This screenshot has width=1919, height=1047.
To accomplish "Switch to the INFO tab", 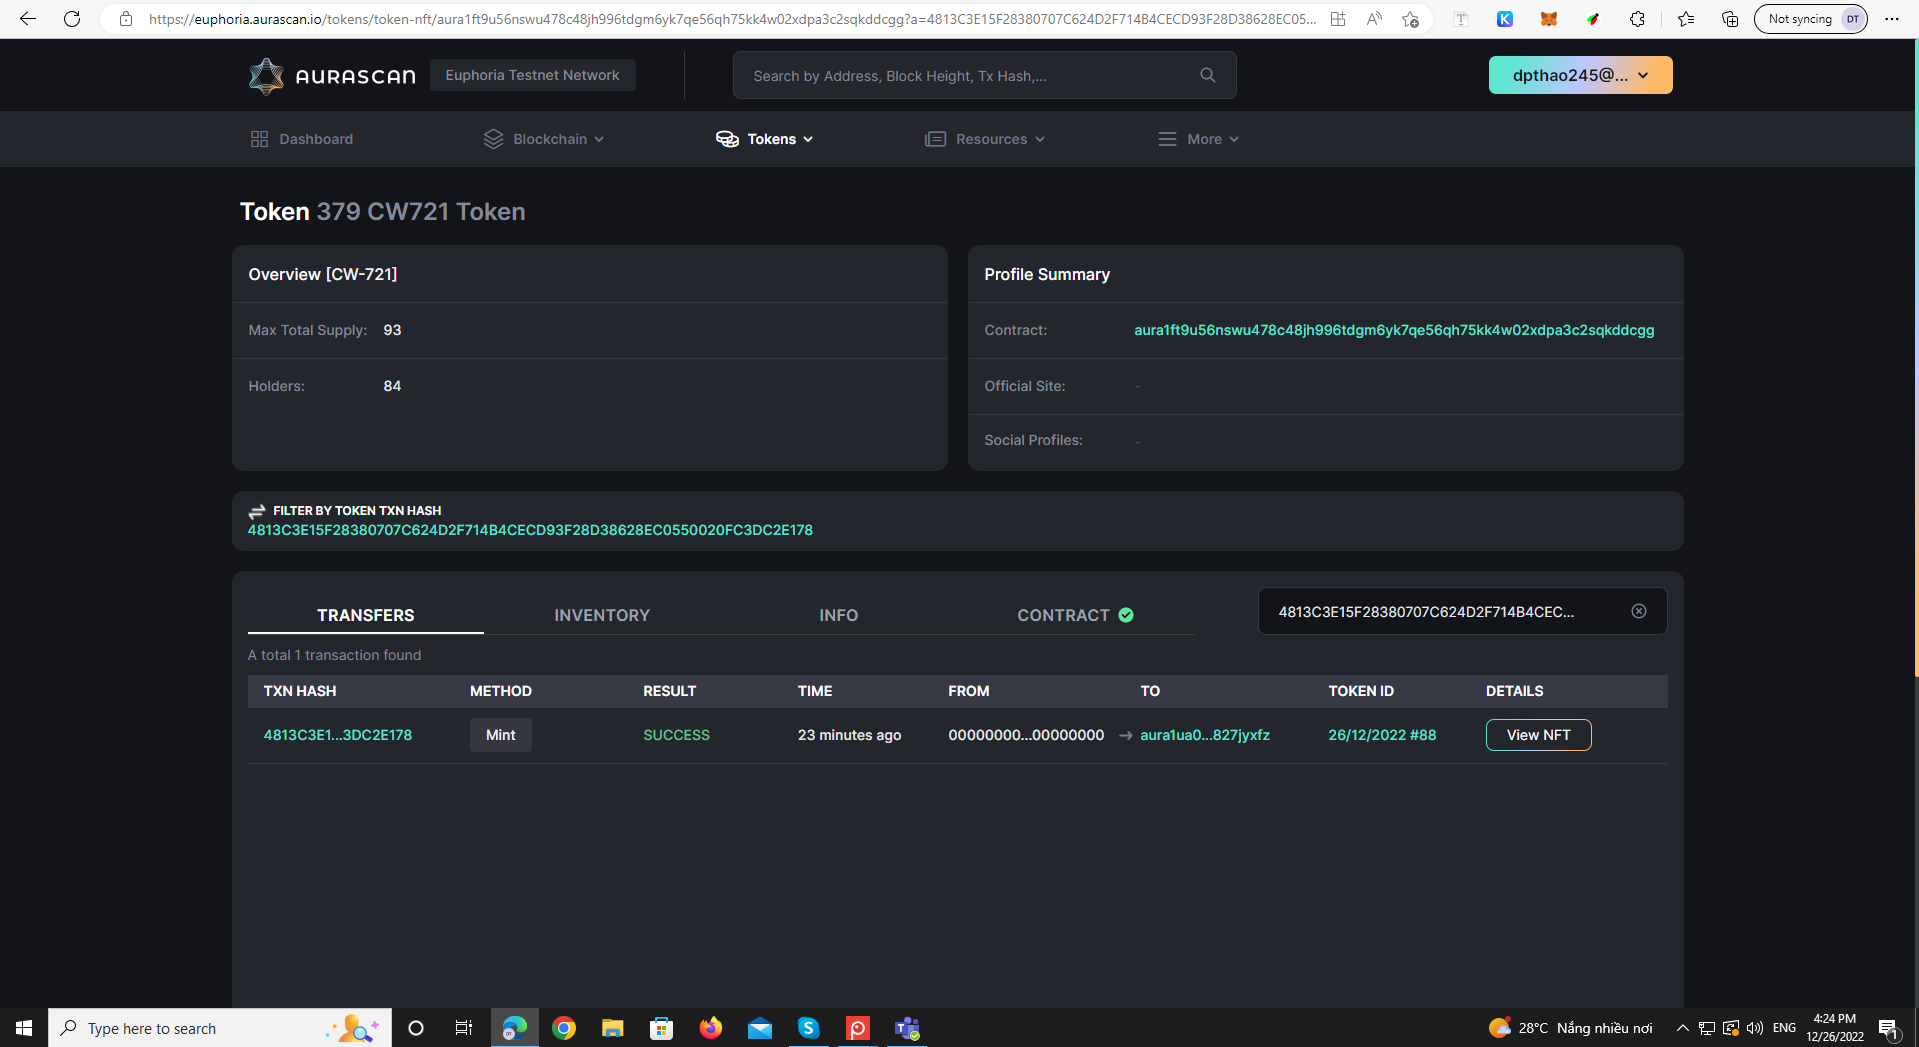I will (838, 615).
